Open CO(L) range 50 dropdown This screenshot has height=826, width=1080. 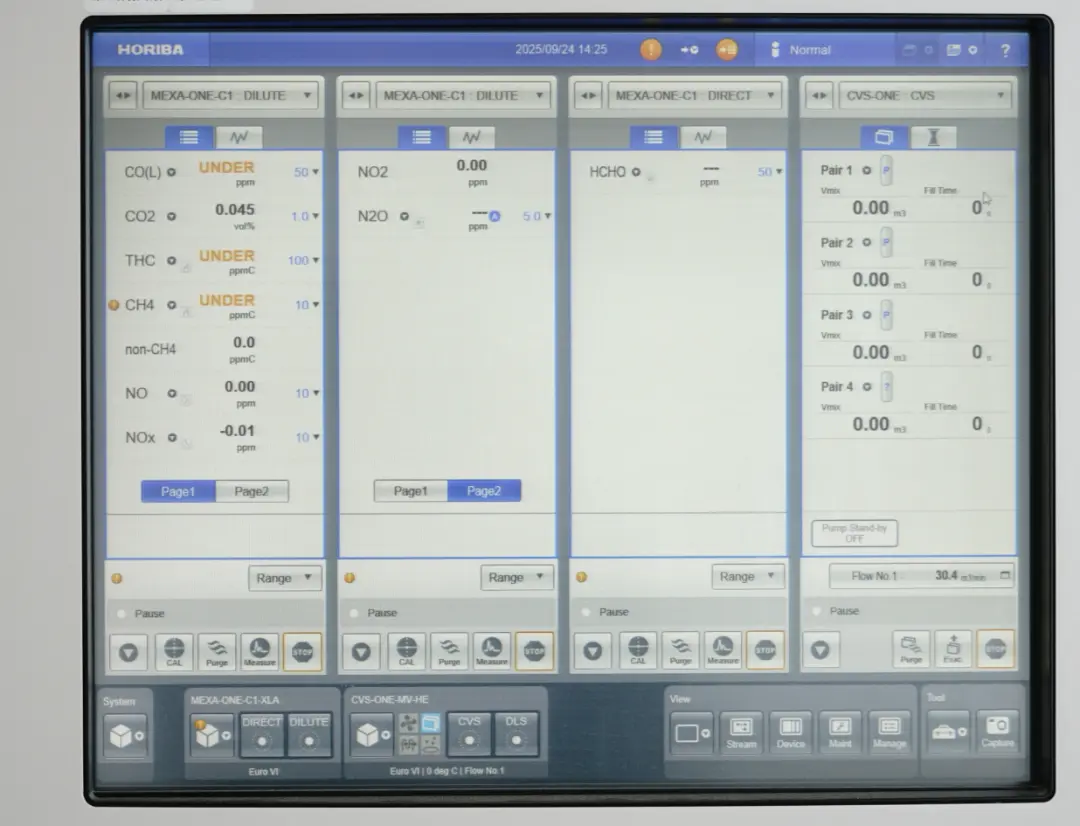(x=307, y=172)
